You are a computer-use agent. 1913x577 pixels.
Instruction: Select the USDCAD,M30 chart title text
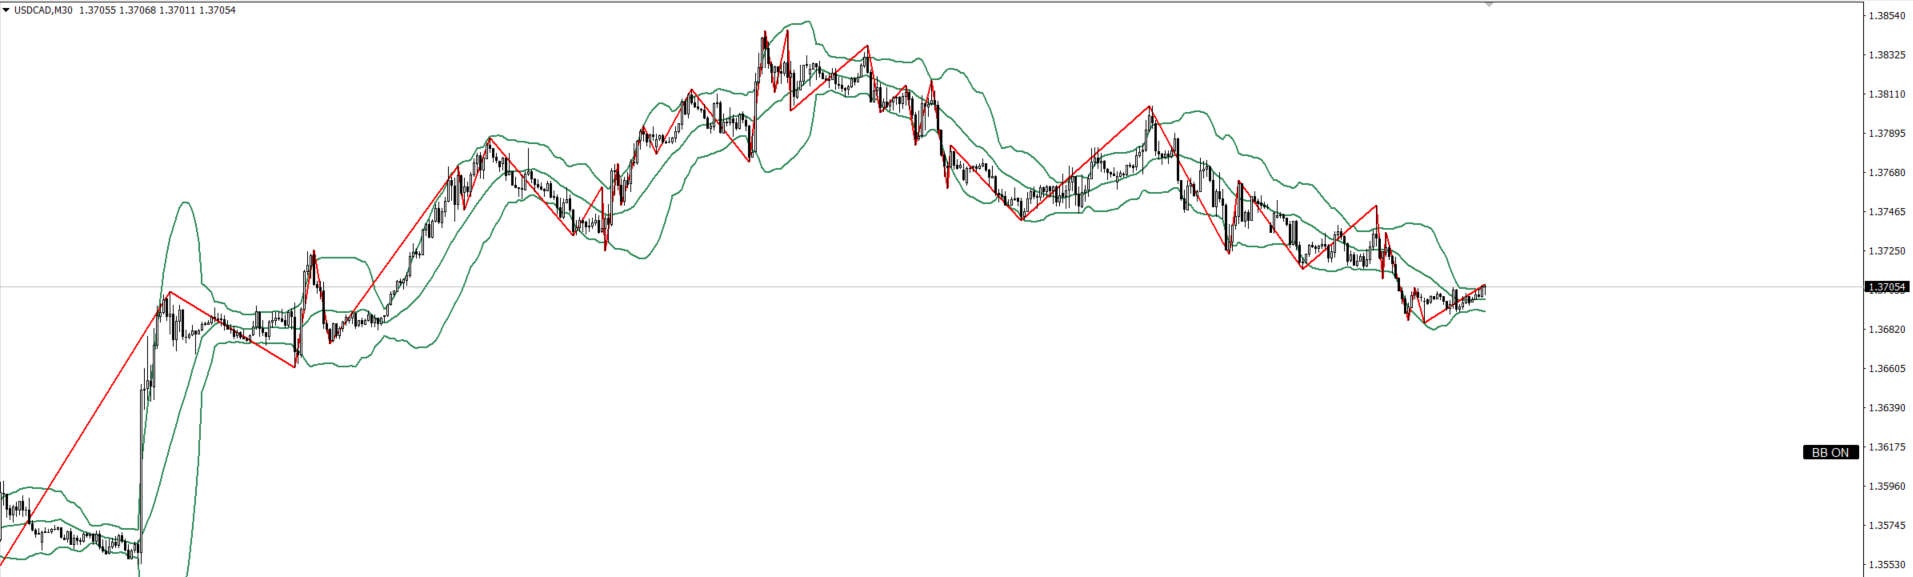coord(43,10)
